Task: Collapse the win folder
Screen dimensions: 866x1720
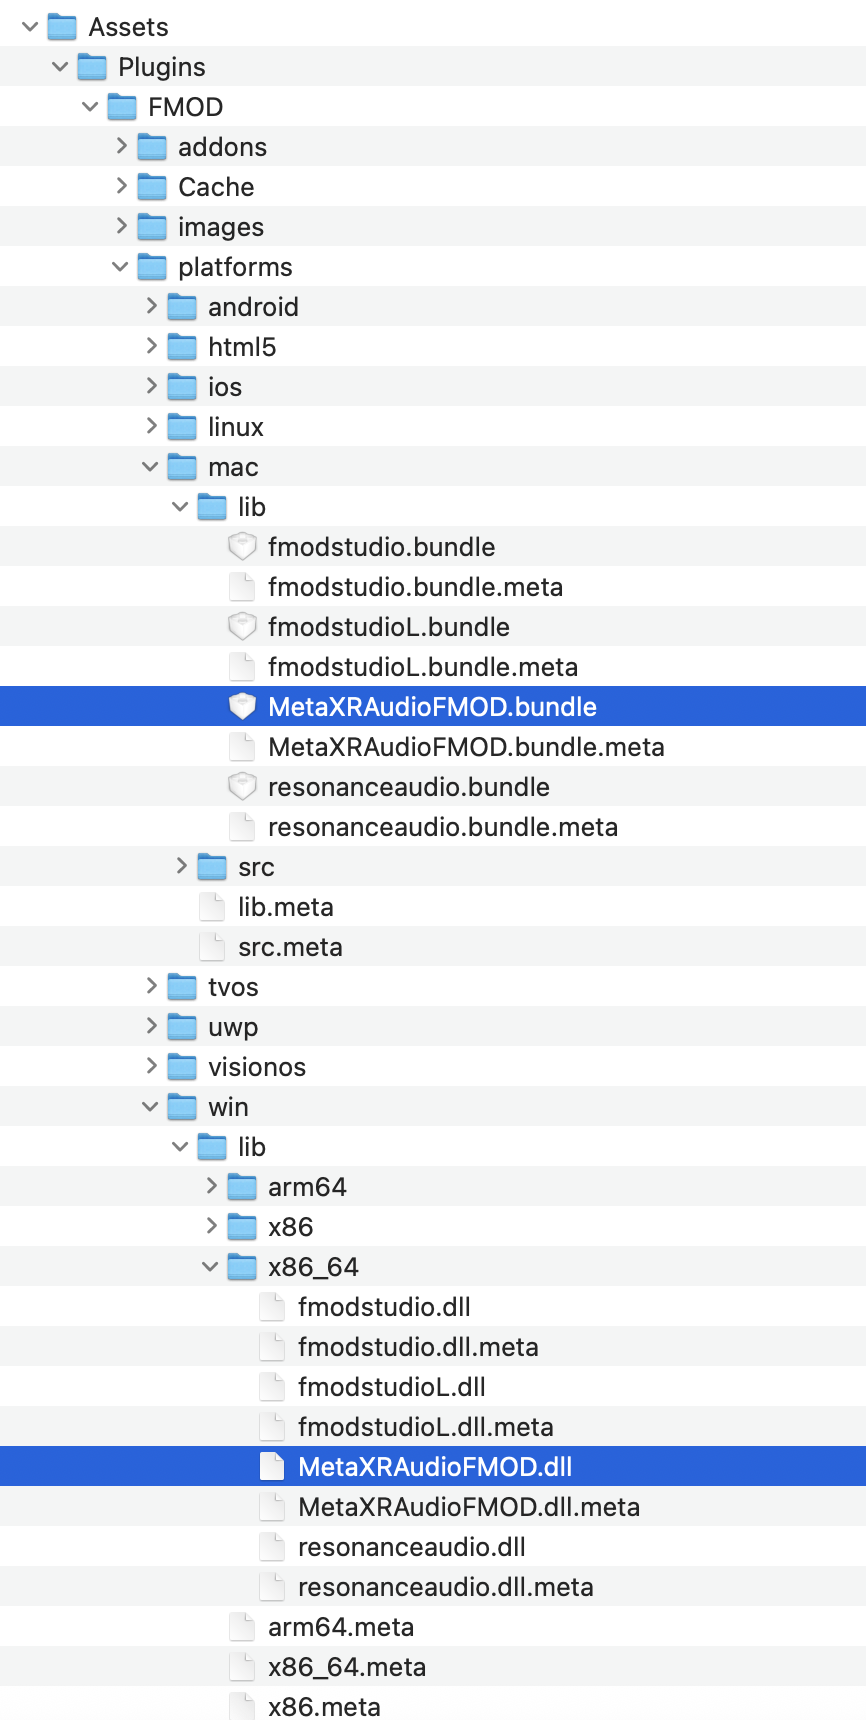Action: pyautogui.click(x=150, y=1106)
